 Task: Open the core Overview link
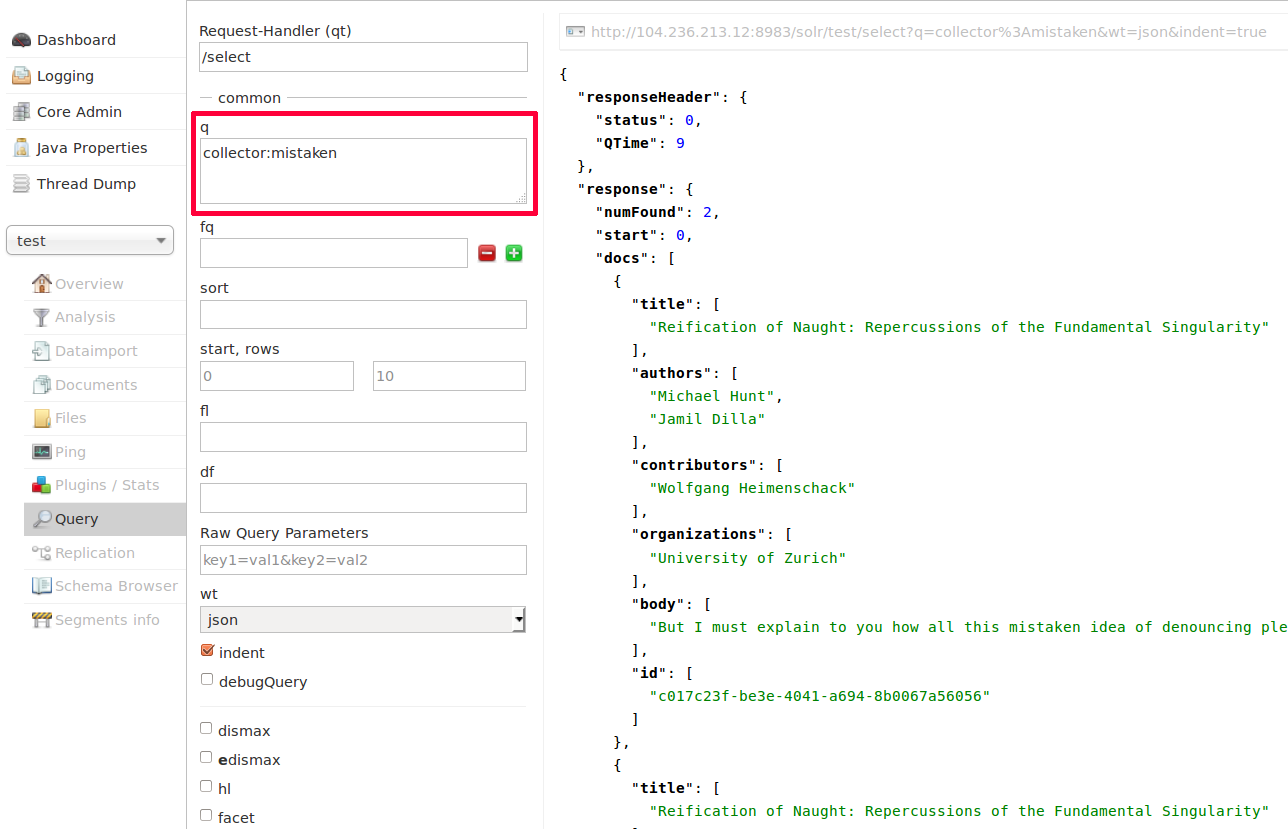[x=89, y=284]
